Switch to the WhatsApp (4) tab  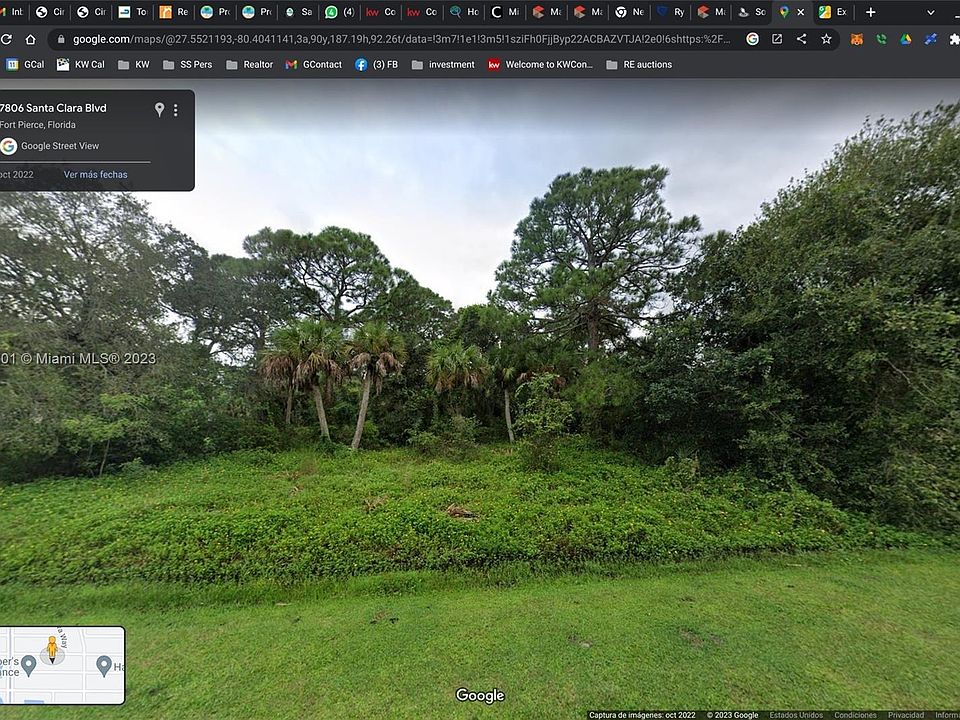point(340,12)
